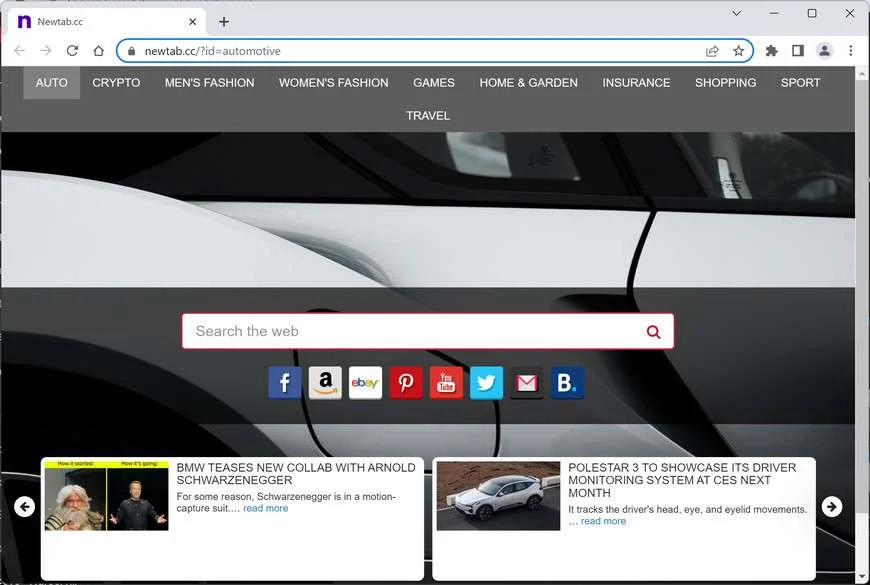This screenshot has width=870, height=585.
Task: Share this page using address bar icon
Action: (x=712, y=51)
